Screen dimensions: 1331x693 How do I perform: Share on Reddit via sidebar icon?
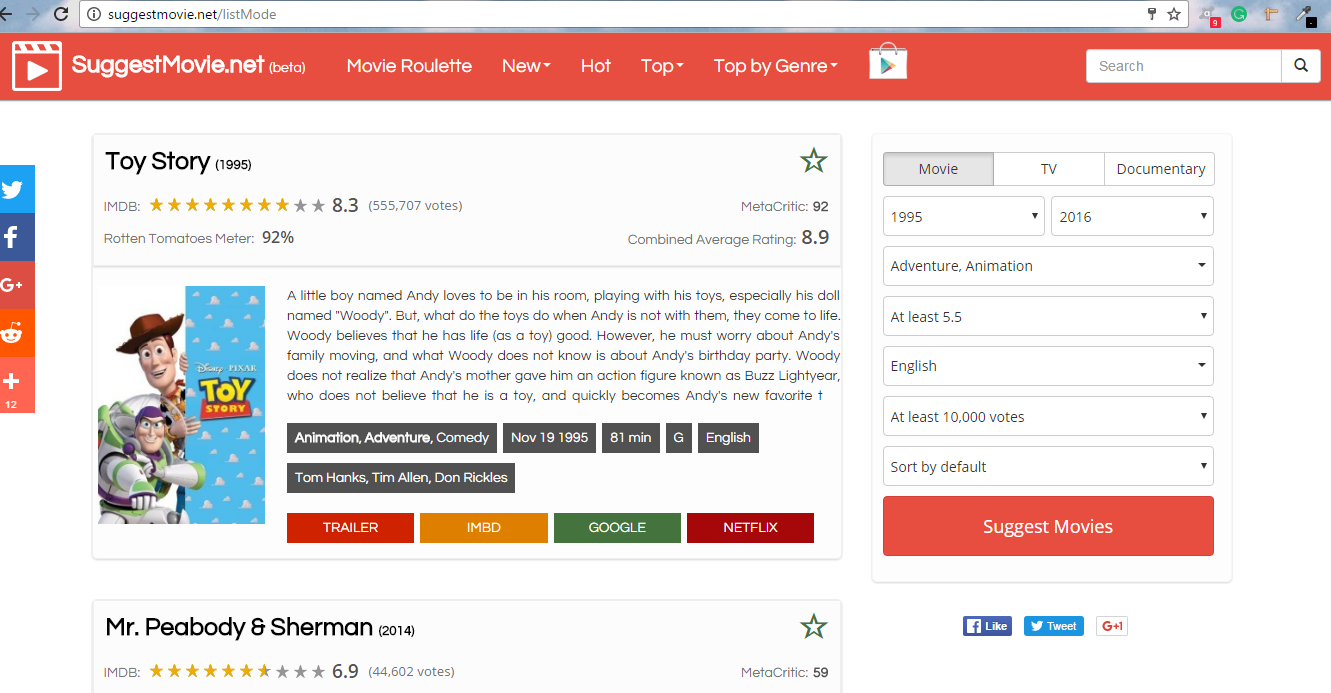[x=14, y=333]
